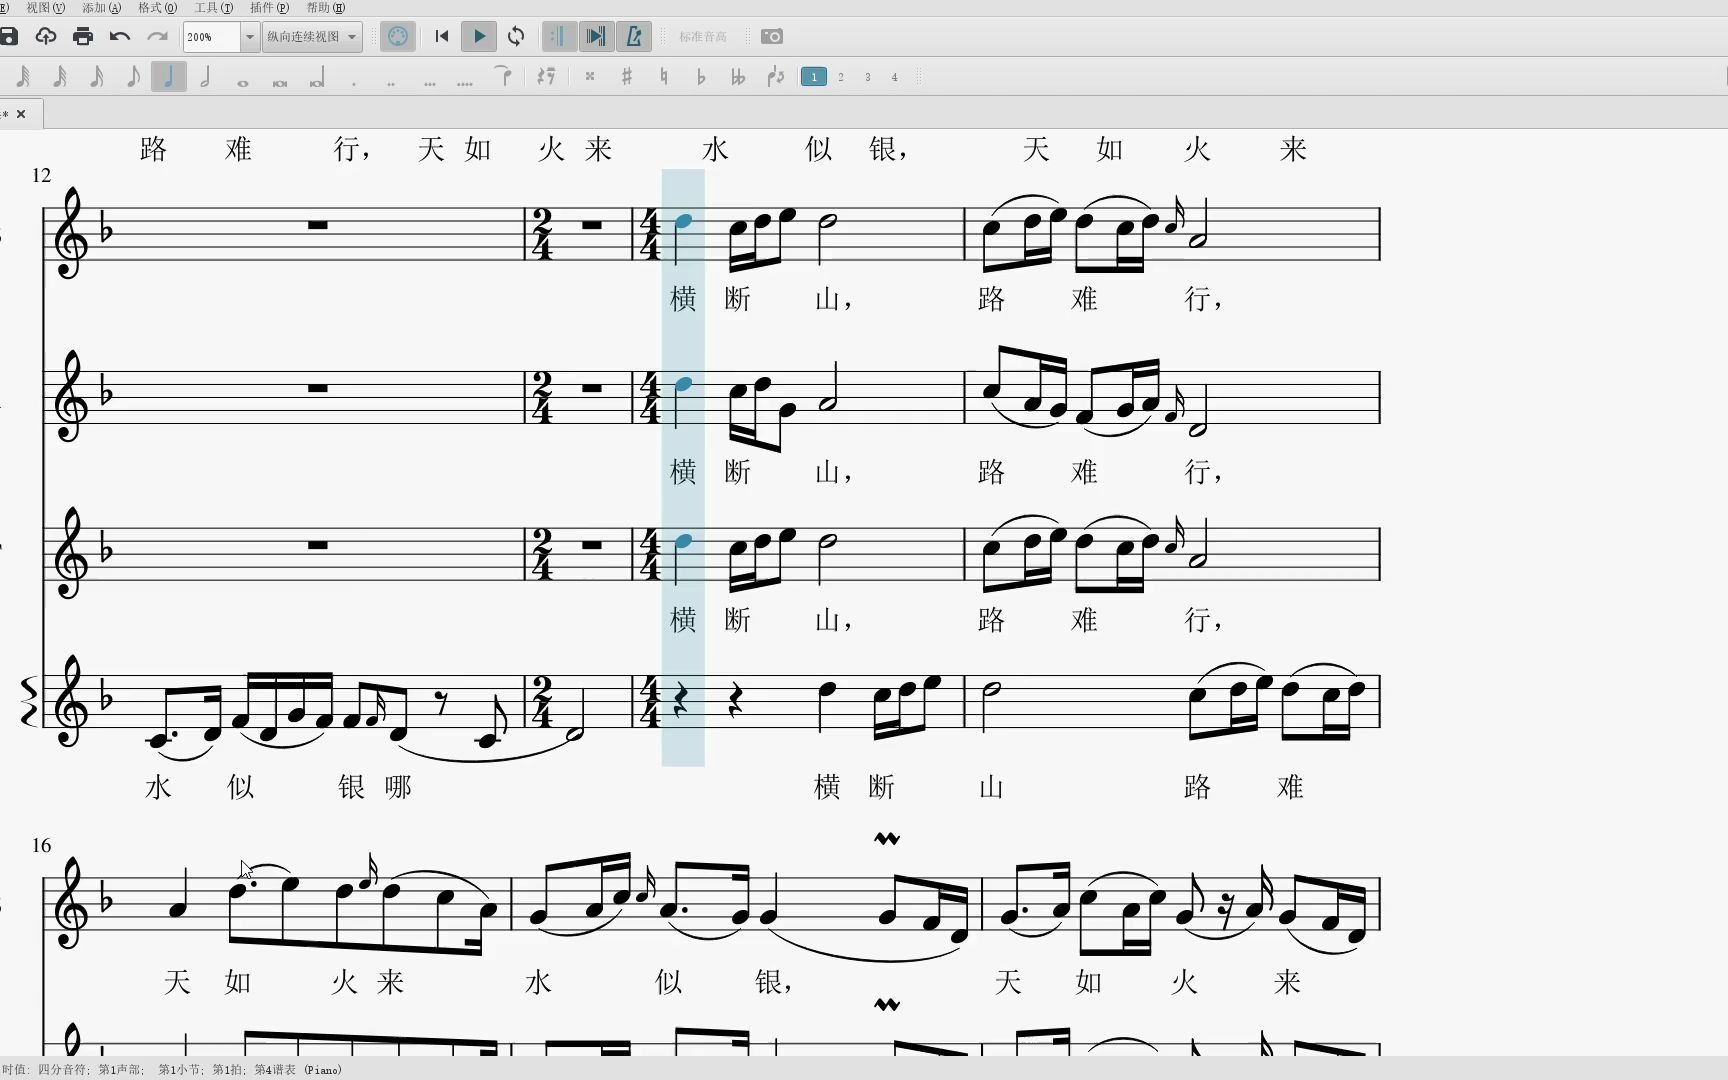Undo the last action
The width and height of the screenshot is (1728, 1080).
[120, 37]
